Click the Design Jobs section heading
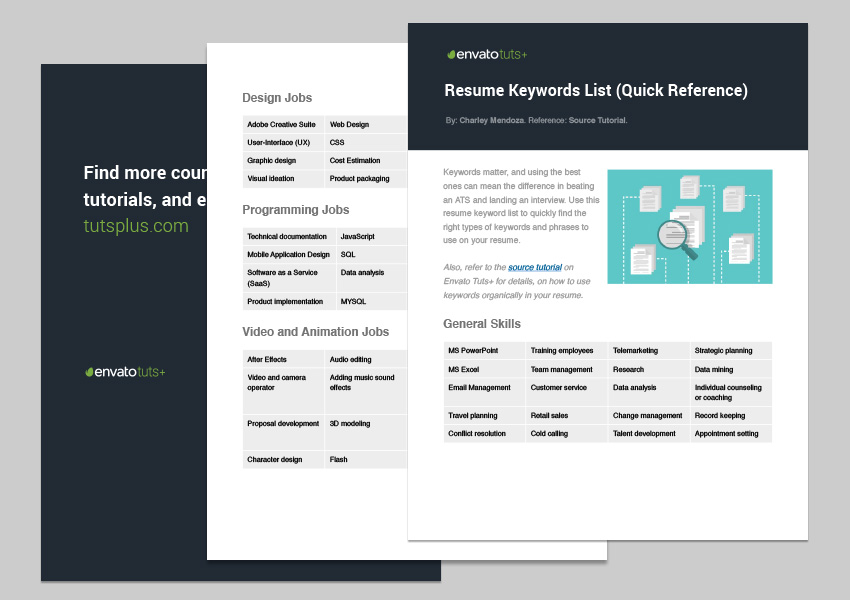 pyautogui.click(x=277, y=98)
